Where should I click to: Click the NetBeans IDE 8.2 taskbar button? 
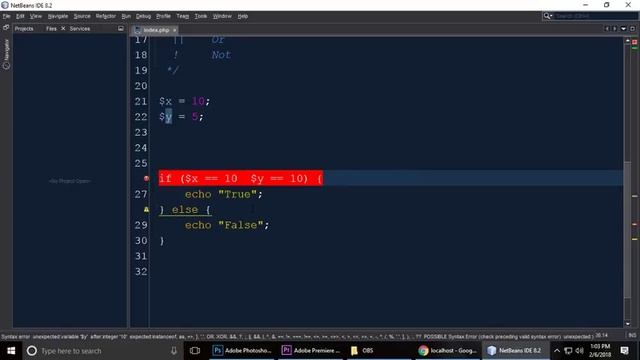516,351
